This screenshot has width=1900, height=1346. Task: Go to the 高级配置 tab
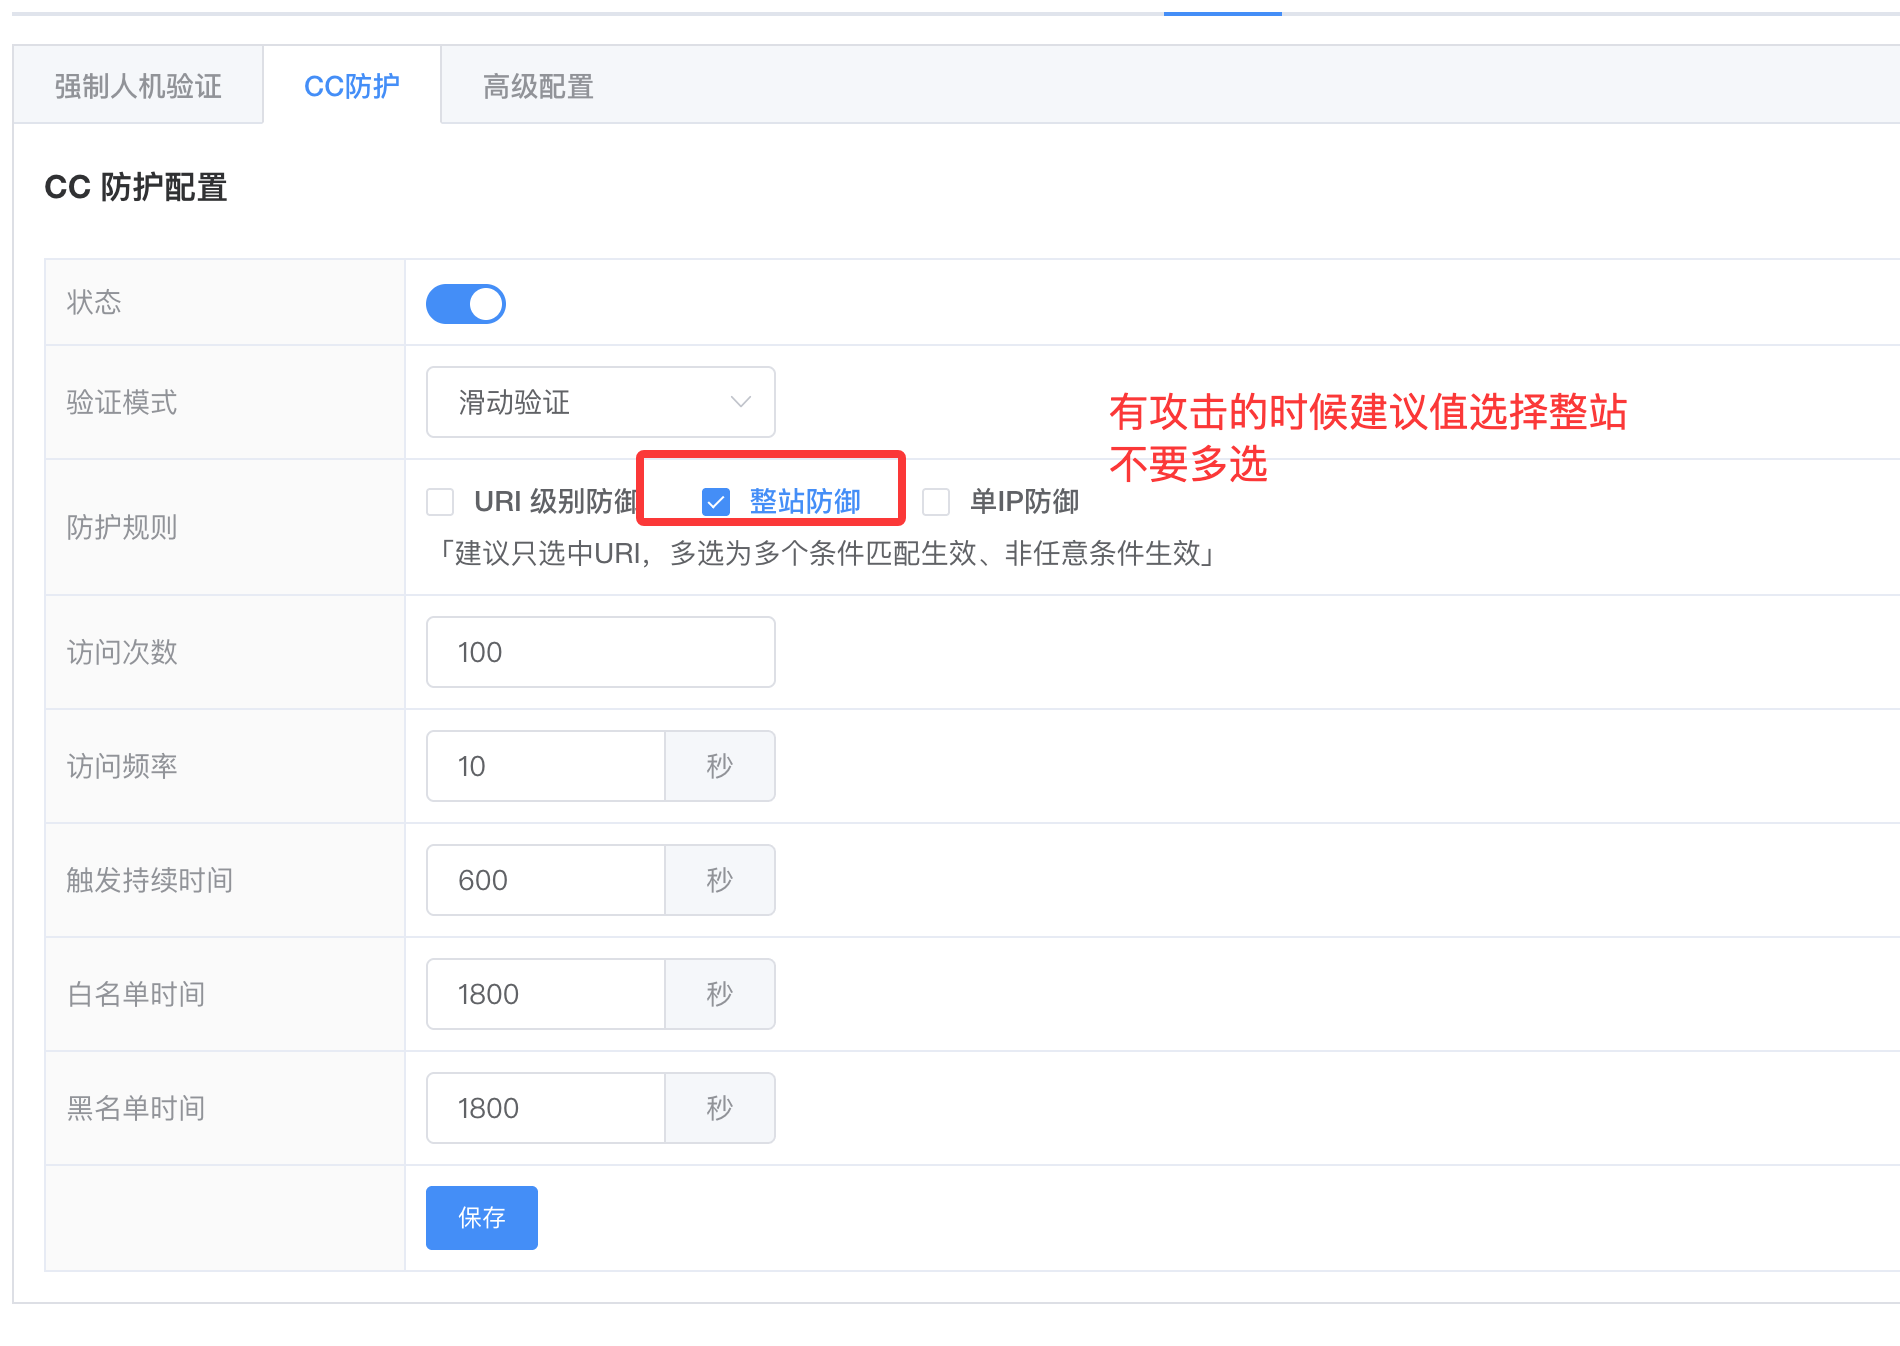tap(538, 86)
